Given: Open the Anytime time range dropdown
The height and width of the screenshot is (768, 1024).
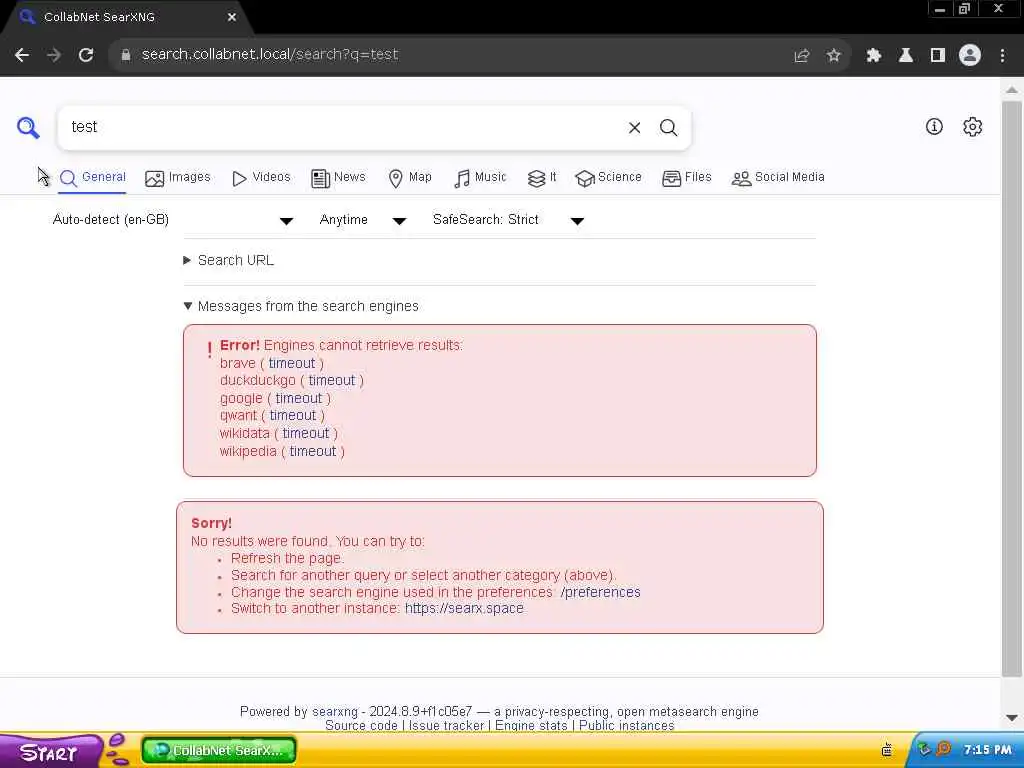Looking at the screenshot, I should coord(362,220).
